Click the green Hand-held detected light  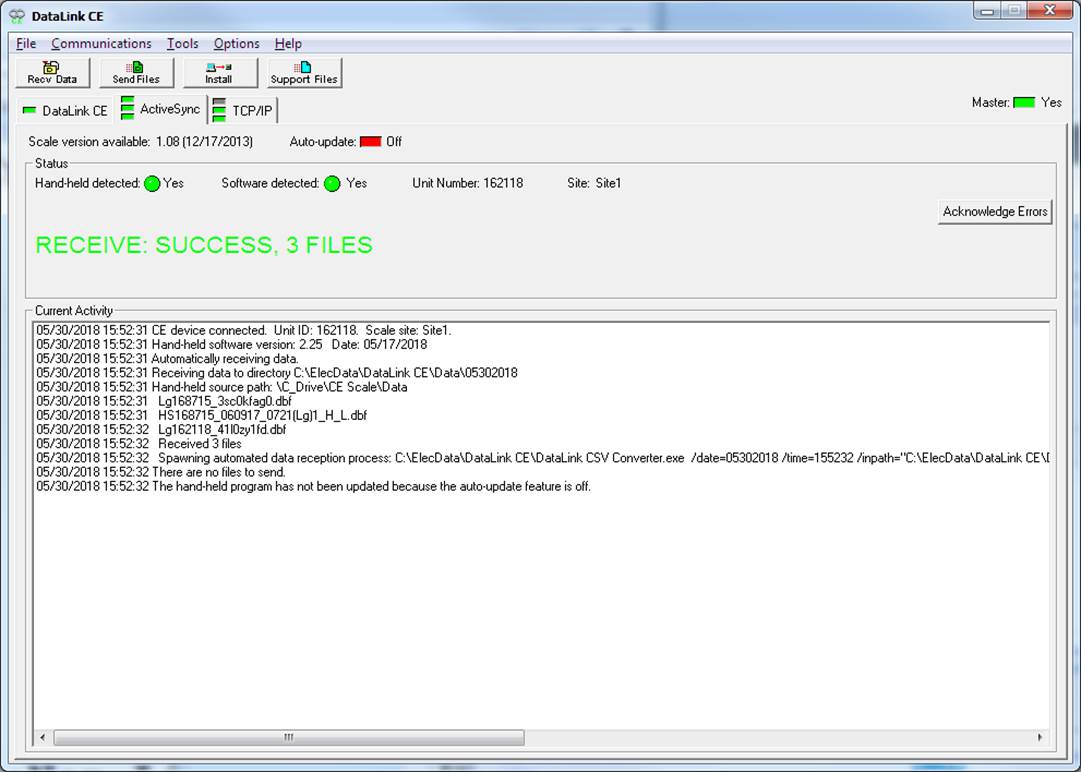[152, 183]
